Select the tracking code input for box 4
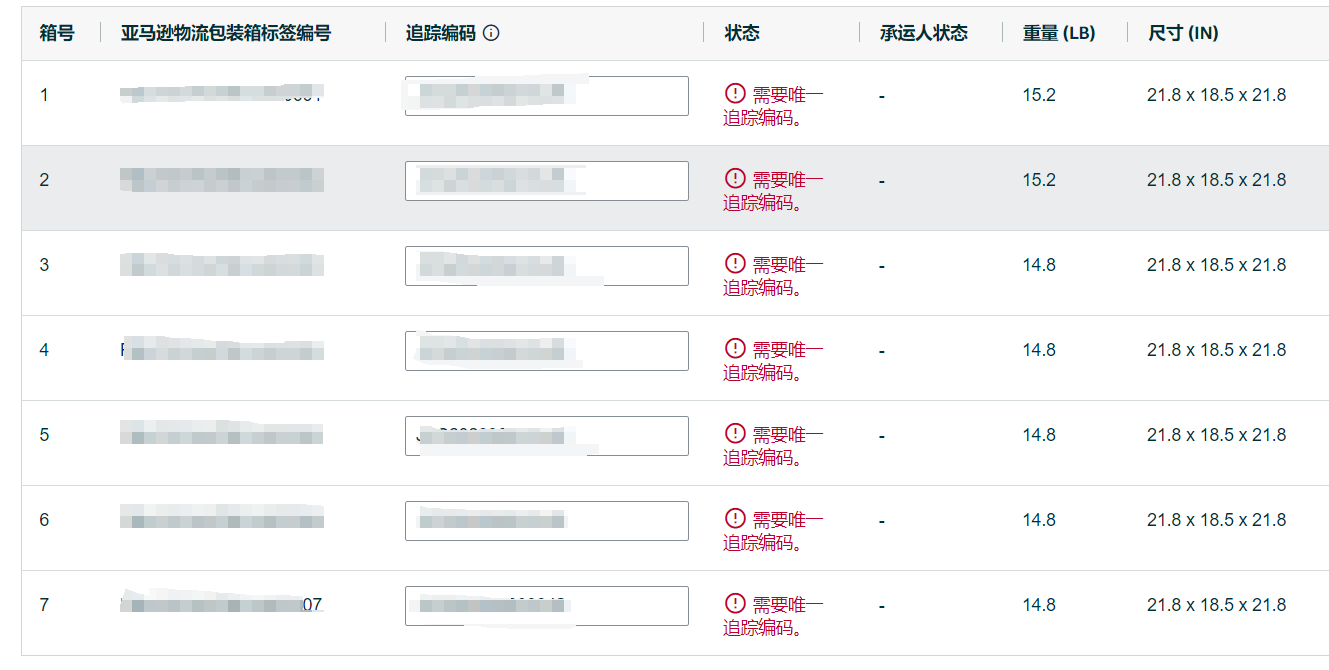 546,351
